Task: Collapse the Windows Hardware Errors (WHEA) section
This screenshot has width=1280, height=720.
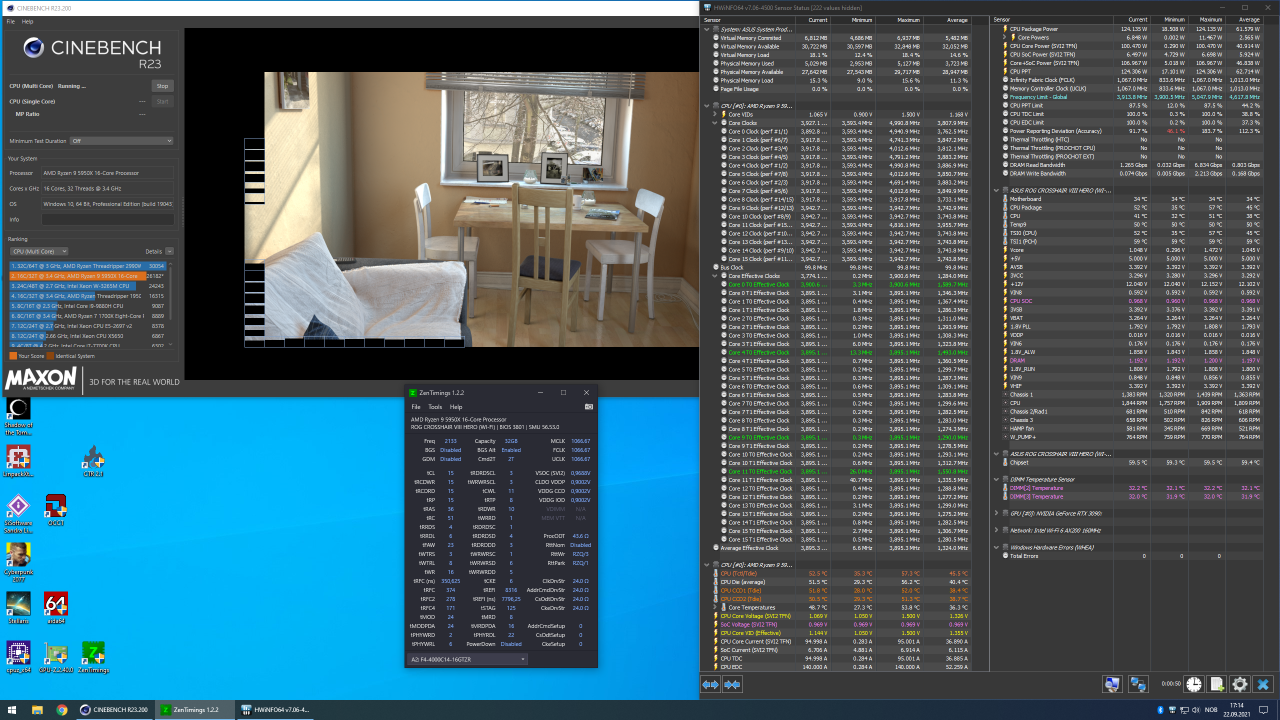Action: [x=997, y=547]
